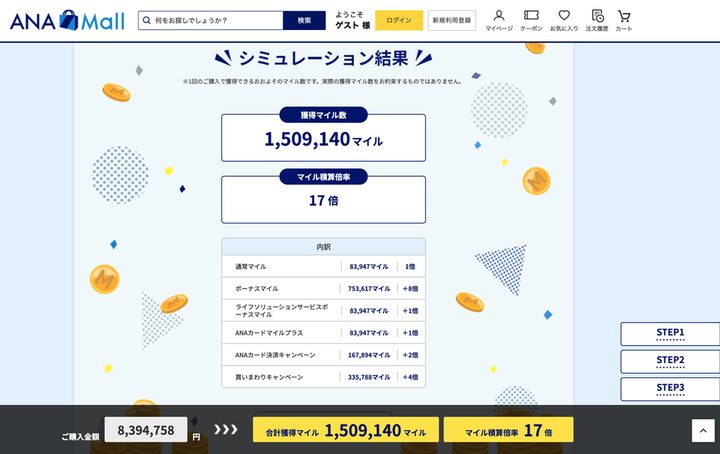
Task: Click the 獲得マイル数 pill label
Action: point(323,115)
